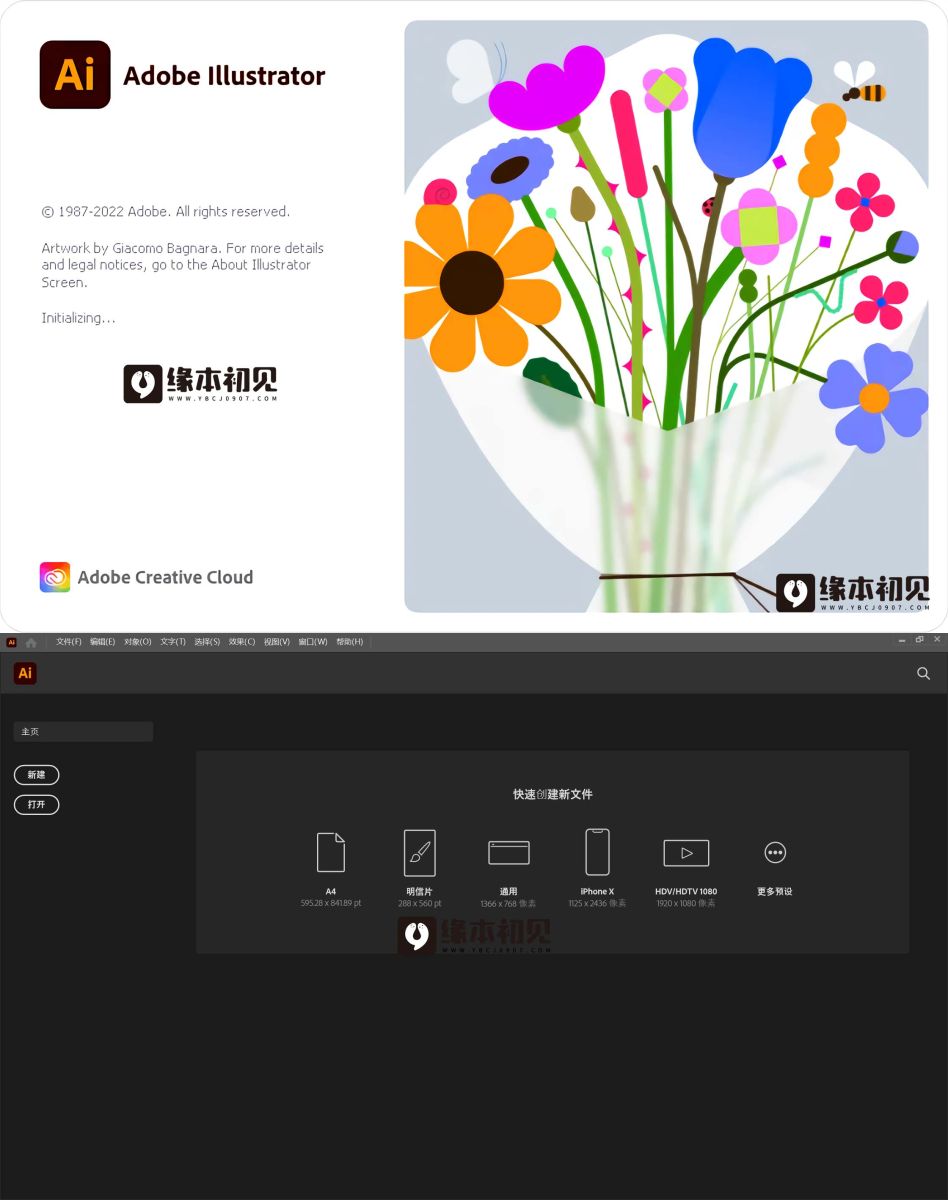Click the Home icon in the menu bar
948x1200 pixels.
pos(31,642)
